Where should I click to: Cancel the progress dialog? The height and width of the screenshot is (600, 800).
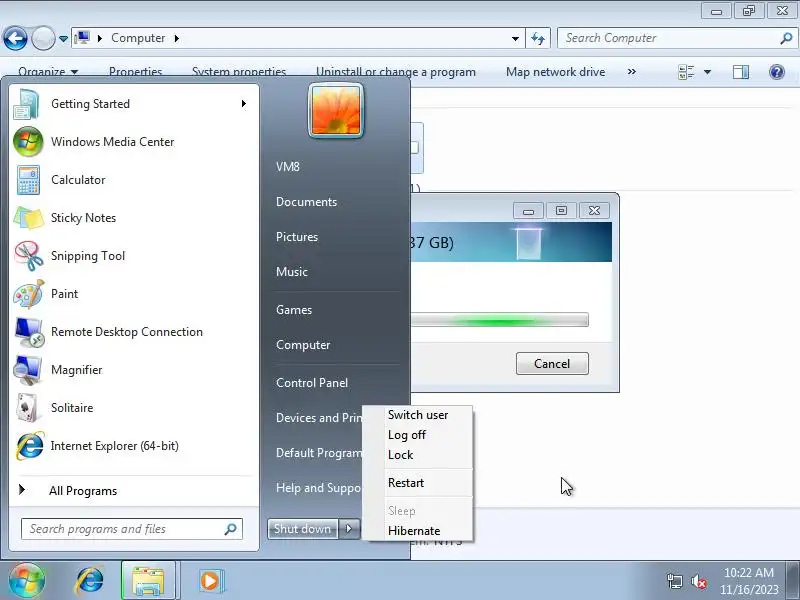tap(552, 363)
